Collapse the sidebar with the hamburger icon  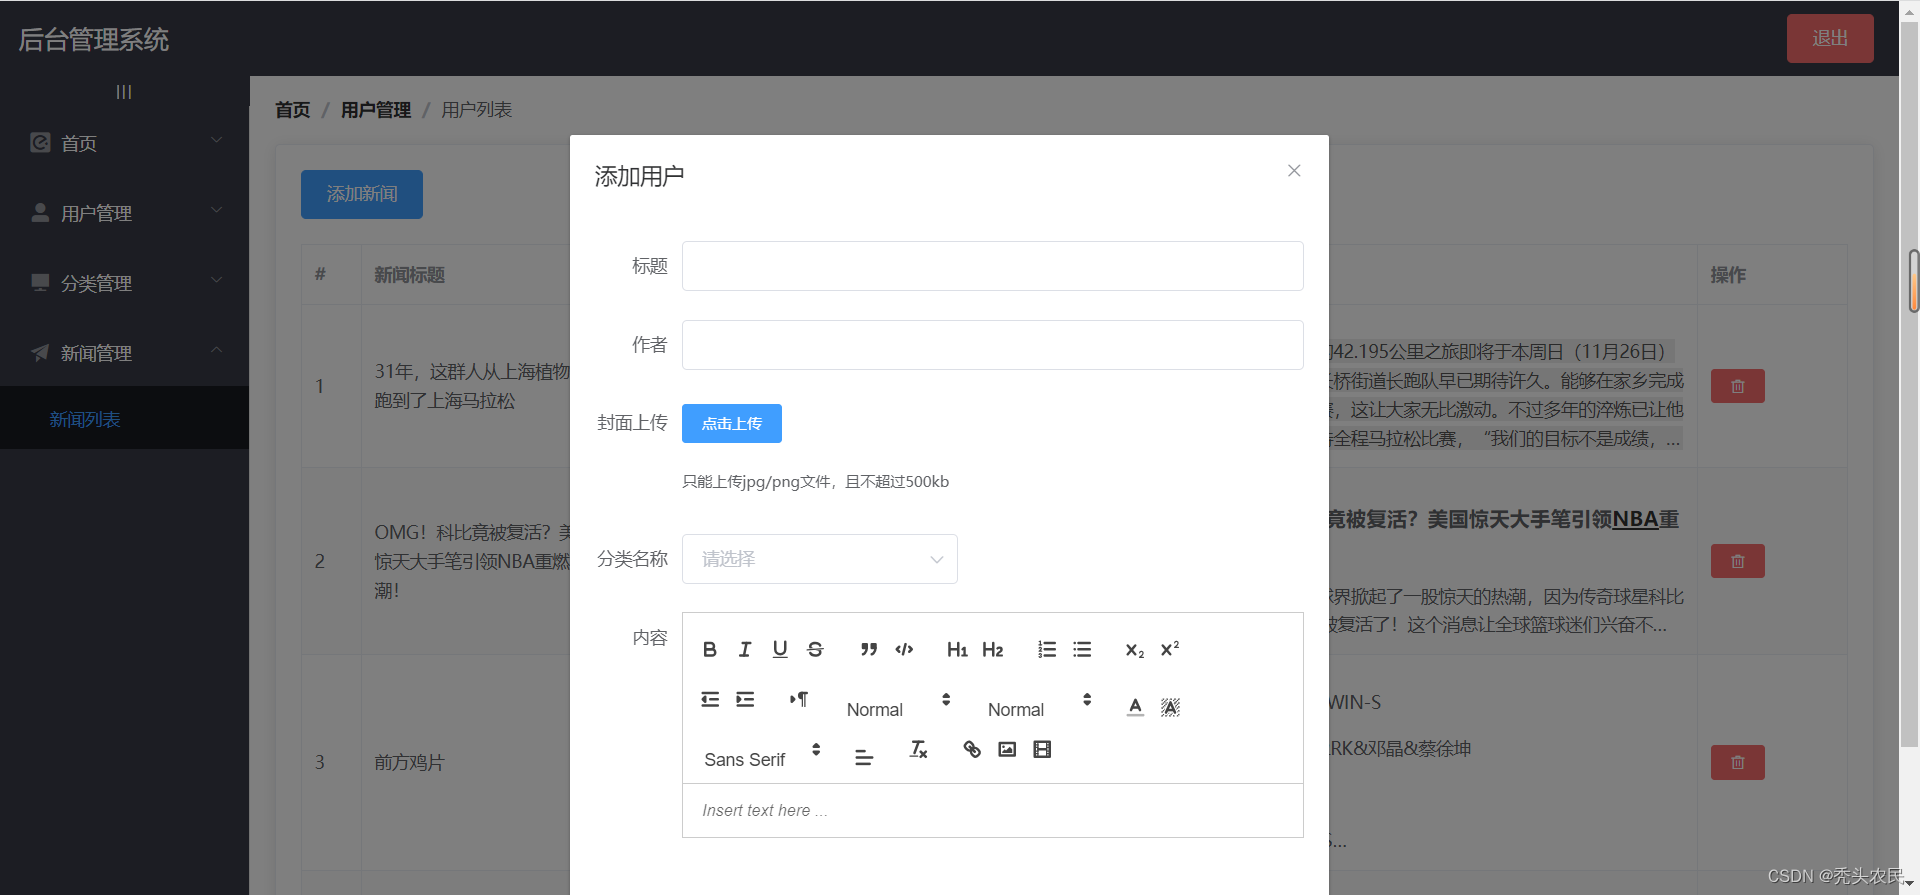coord(124,92)
